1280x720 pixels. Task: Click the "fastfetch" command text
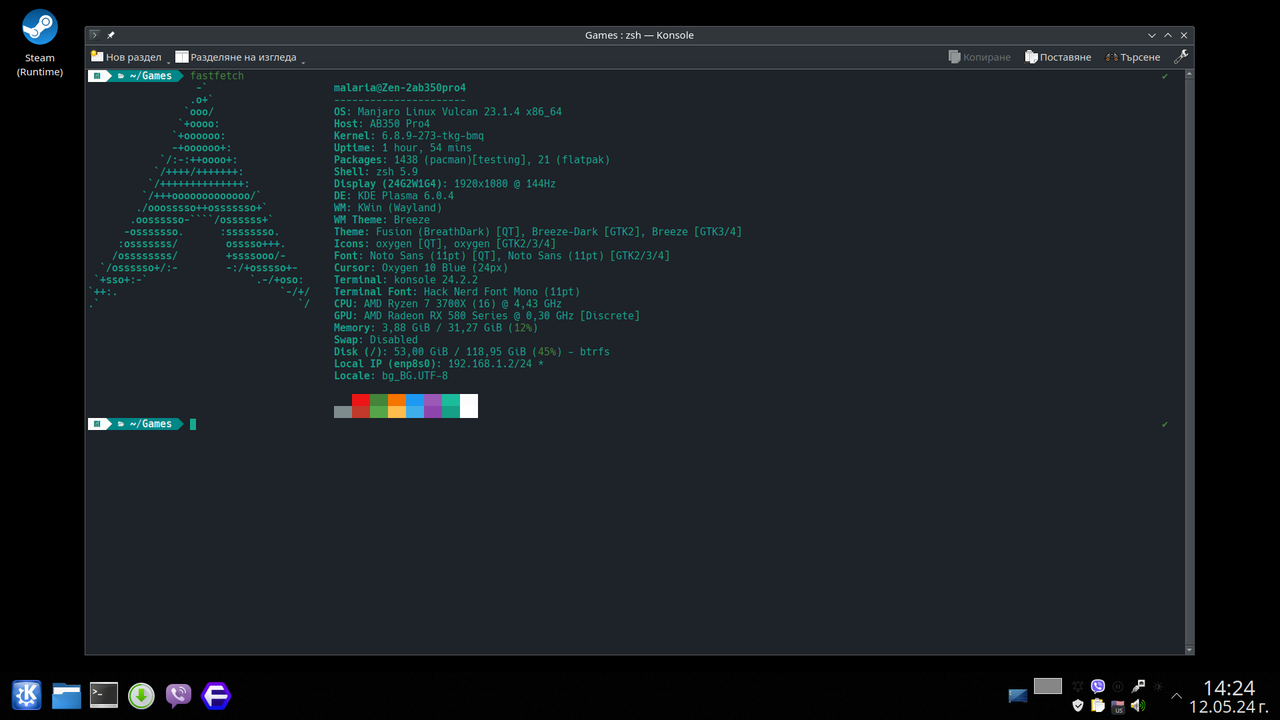click(217, 76)
